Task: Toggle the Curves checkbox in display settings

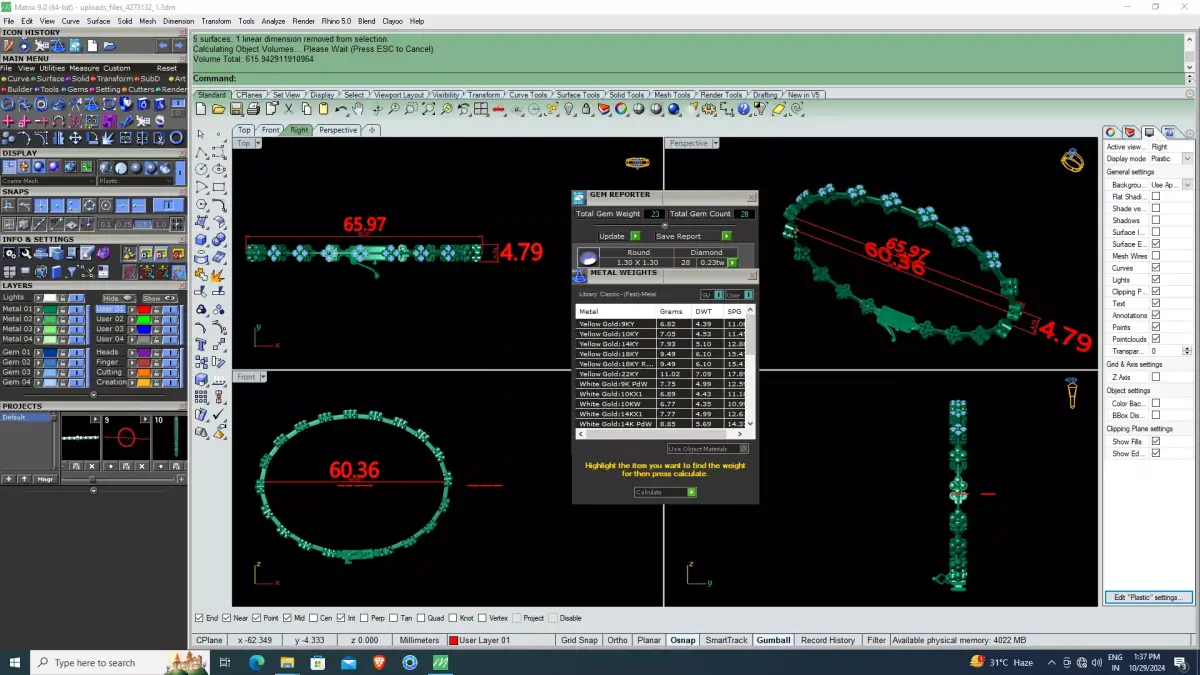Action: [1156, 268]
